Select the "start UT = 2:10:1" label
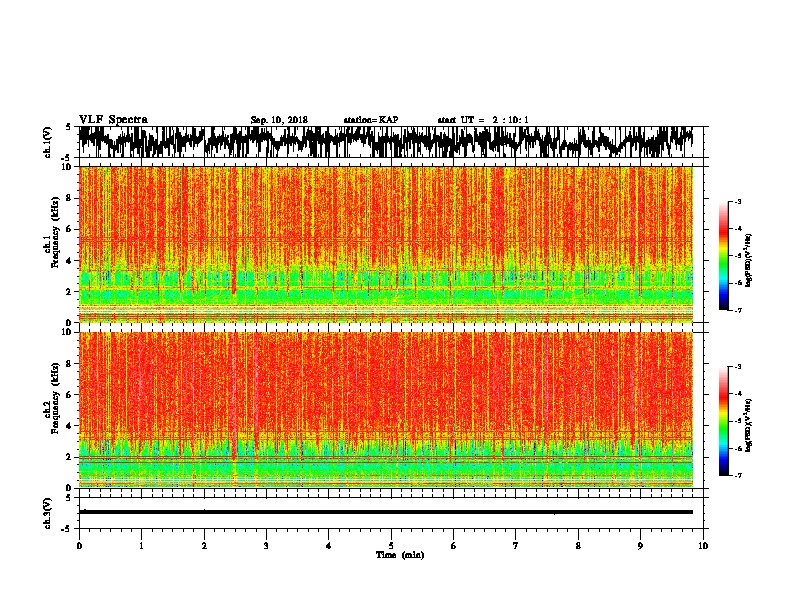This screenshot has width=792, height=612. pyautogui.click(x=483, y=120)
